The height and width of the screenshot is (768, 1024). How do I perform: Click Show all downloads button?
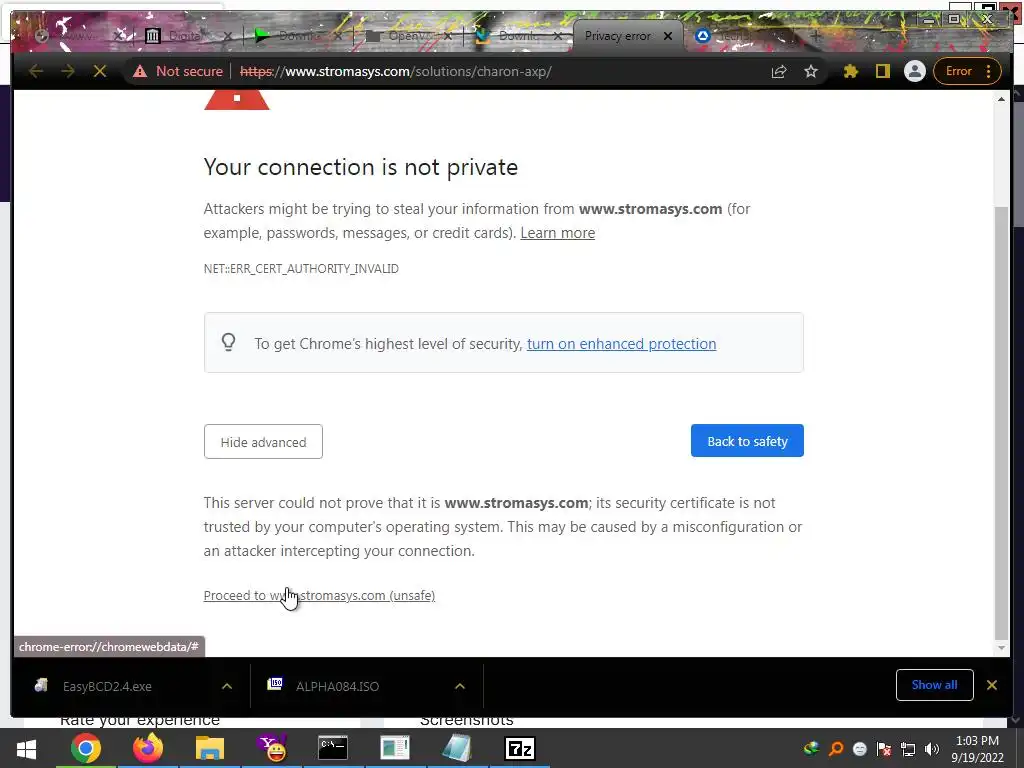point(935,684)
